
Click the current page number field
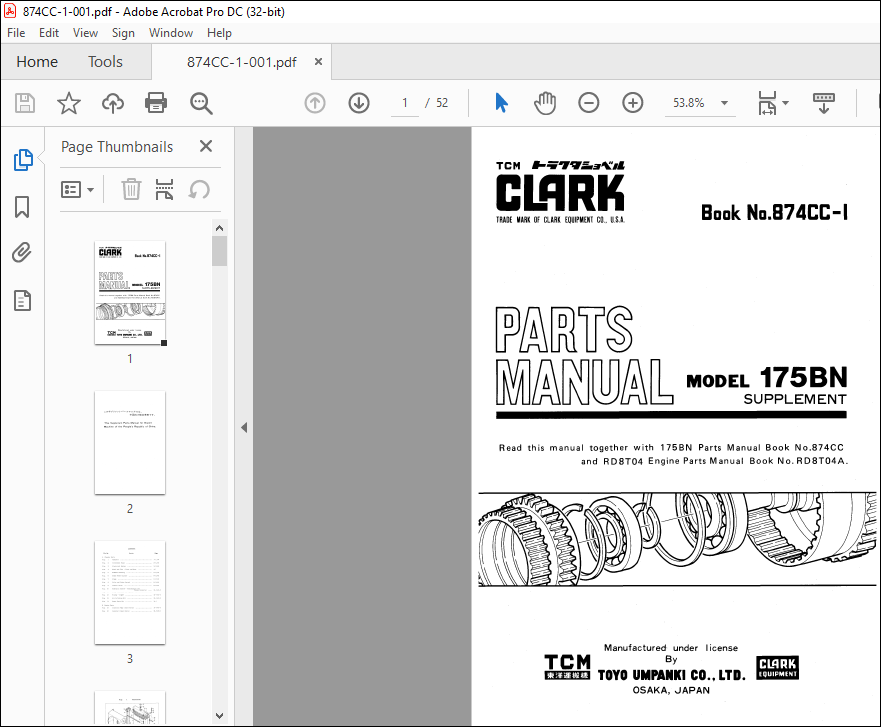coord(405,103)
